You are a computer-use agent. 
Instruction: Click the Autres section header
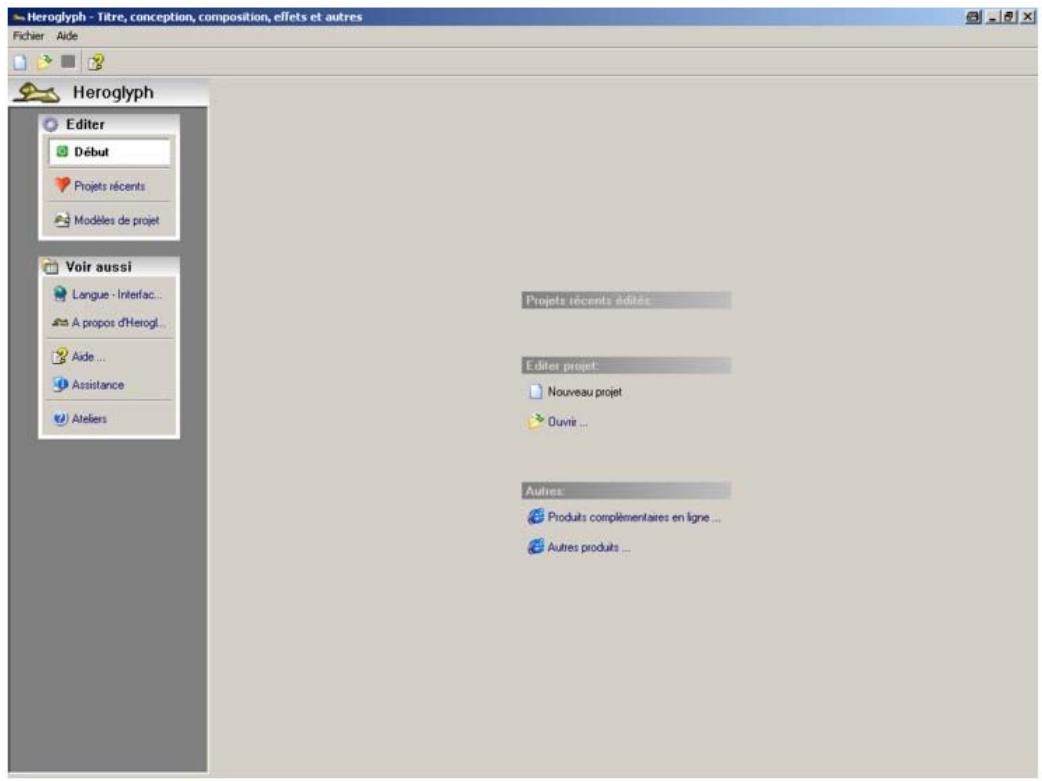point(626,491)
